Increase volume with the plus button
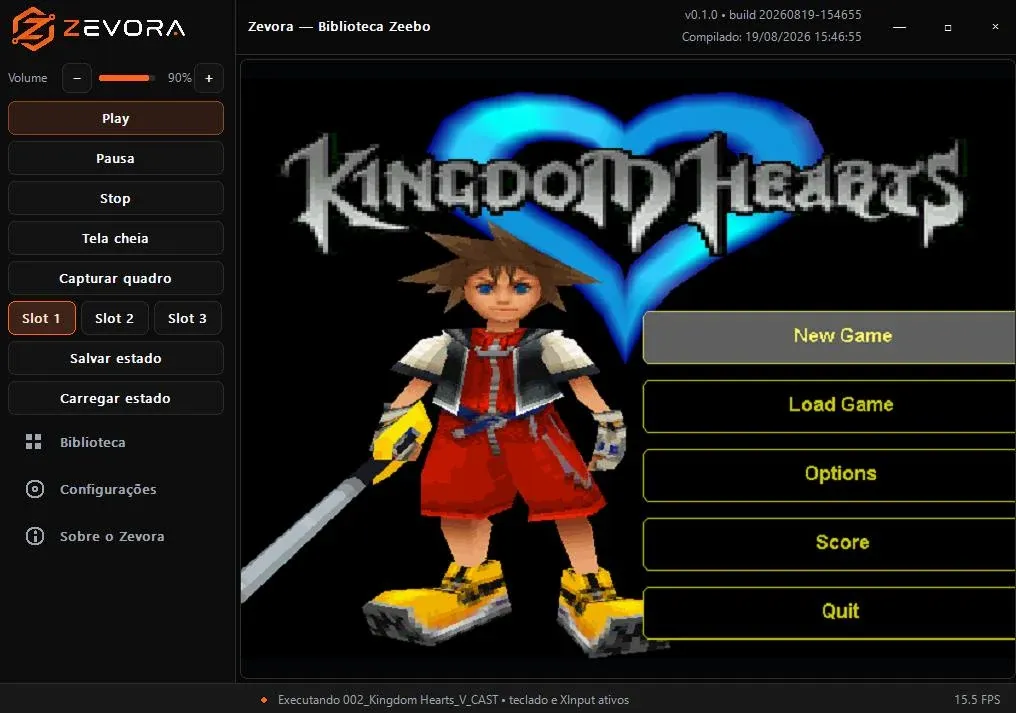This screenshot has height=713, width=1016. tap(209, 78)
